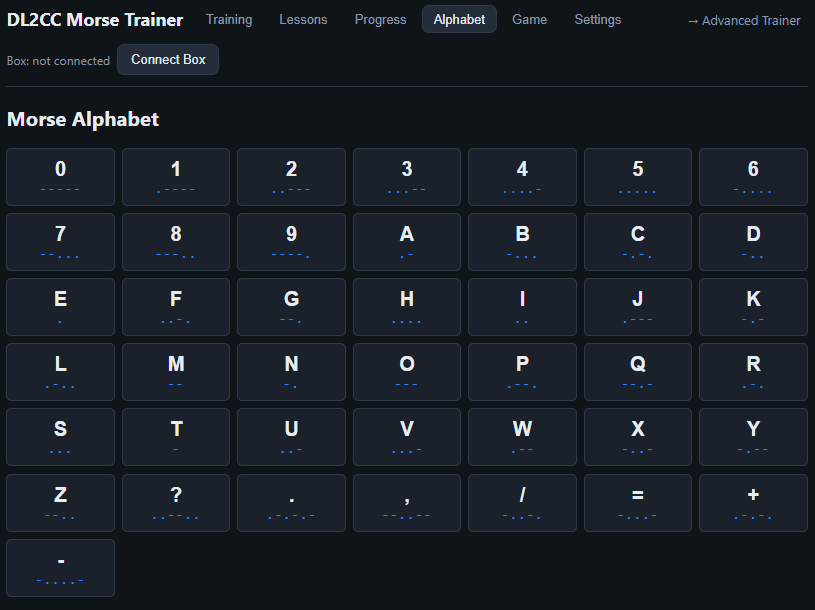The width and height of the screenshot is (815, 610).
Task: Select the Alphabet tab
Action: pyautogui.click(x=459, y=19)
